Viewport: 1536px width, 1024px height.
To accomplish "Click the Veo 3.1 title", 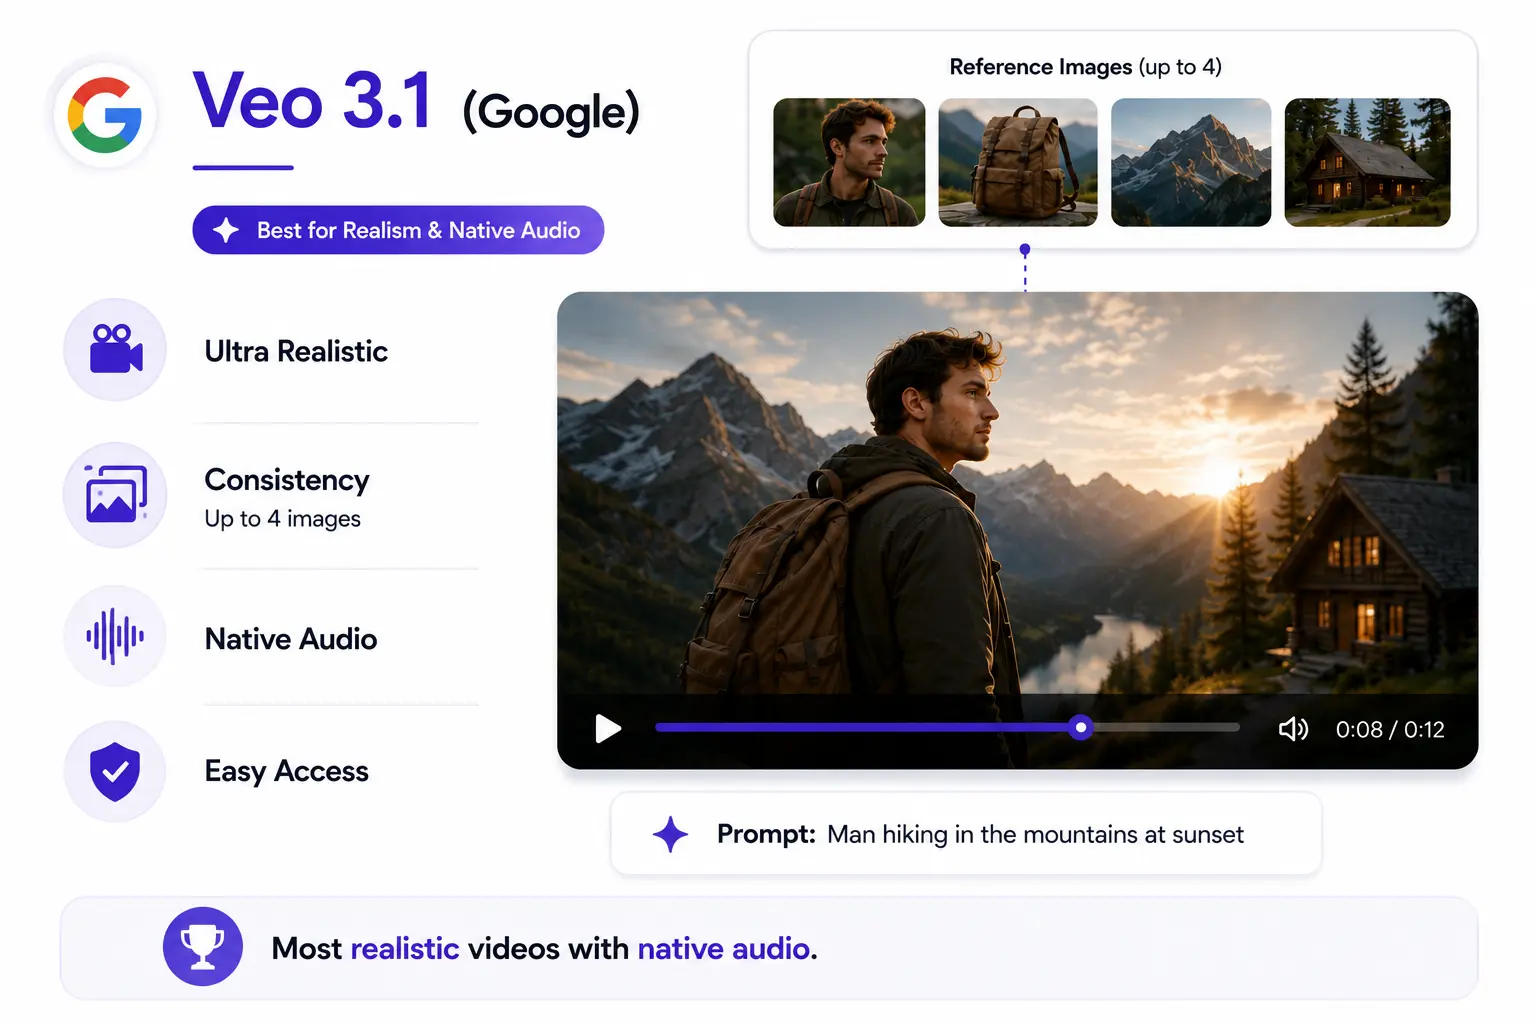I will click(312, 101).
